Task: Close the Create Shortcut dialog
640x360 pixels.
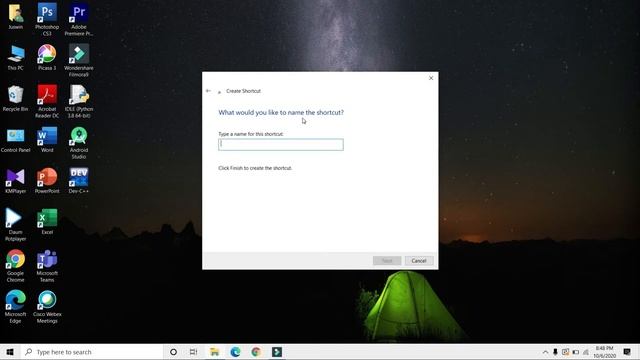Action: coord(431,78)
